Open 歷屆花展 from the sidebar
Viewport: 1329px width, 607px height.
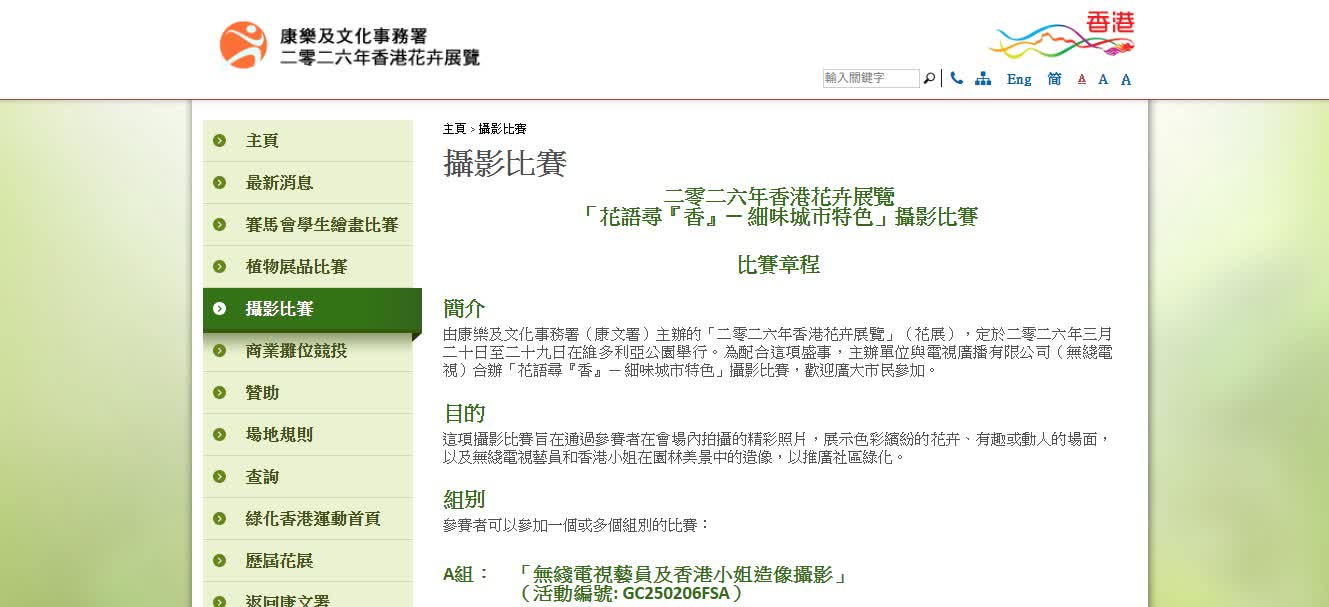(x=279, y=561)
